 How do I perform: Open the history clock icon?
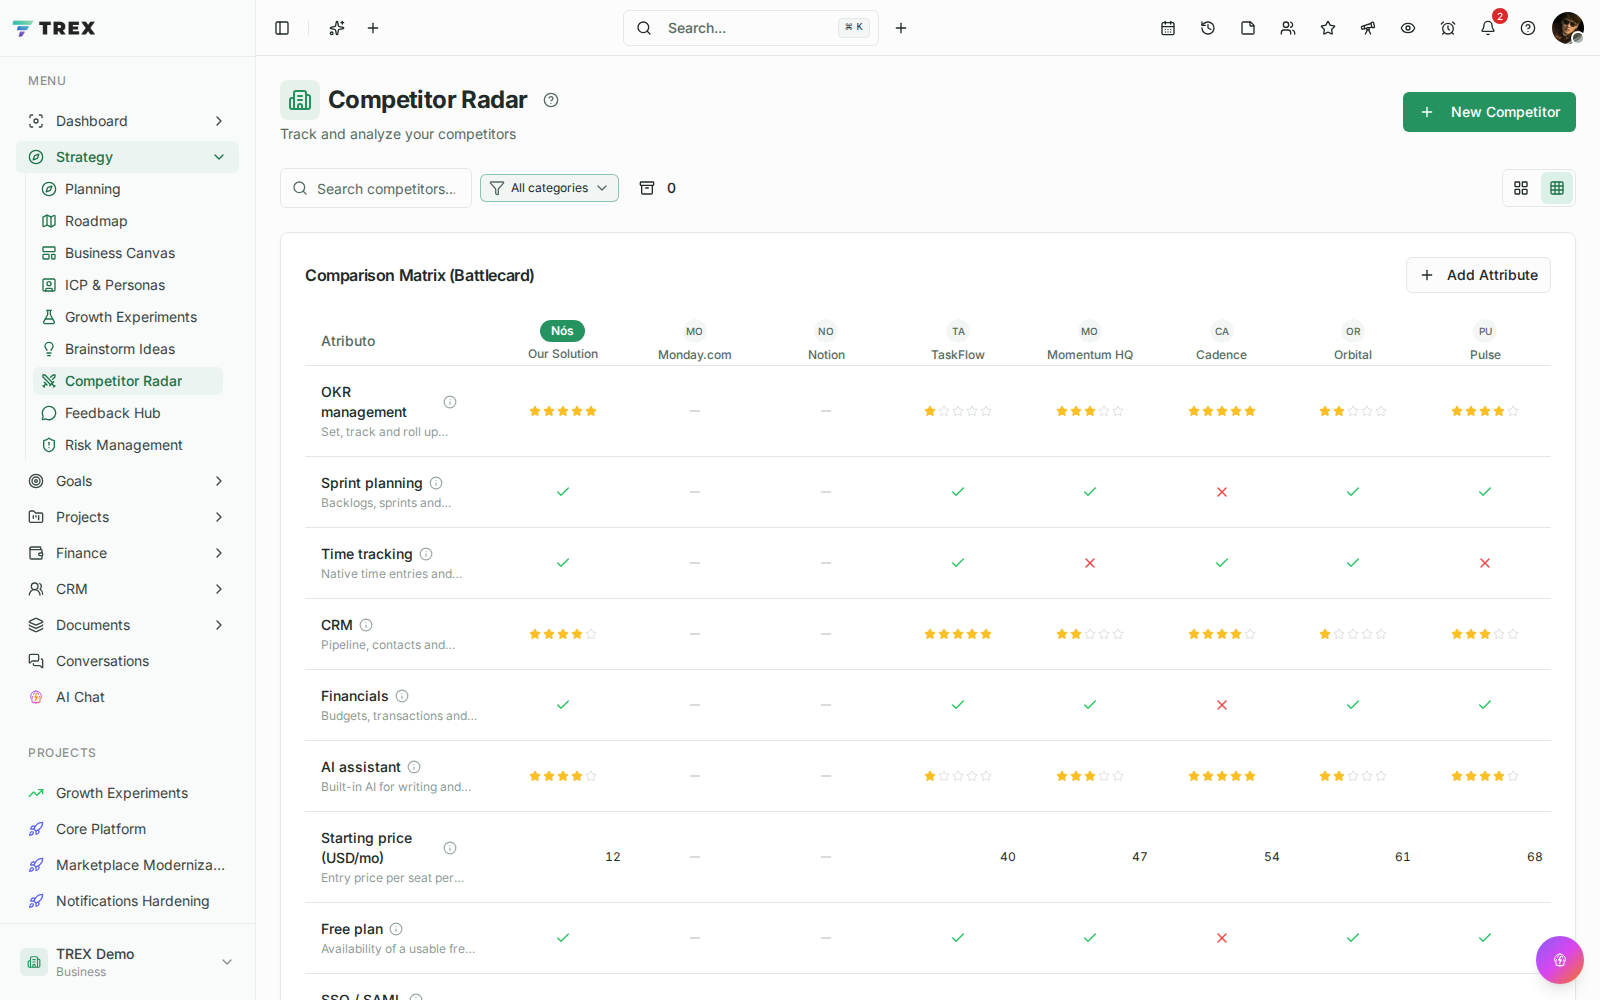click(x=1208, y=28)
